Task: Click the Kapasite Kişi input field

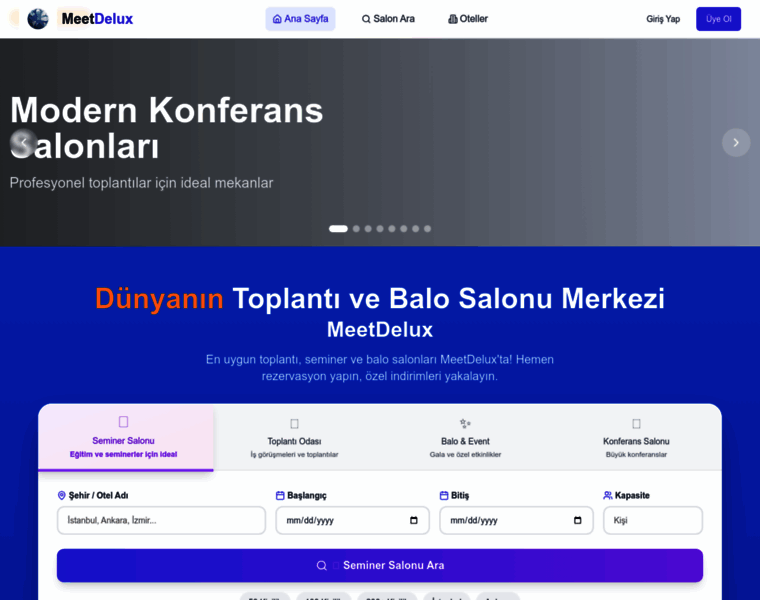Action: pos(652,521)
